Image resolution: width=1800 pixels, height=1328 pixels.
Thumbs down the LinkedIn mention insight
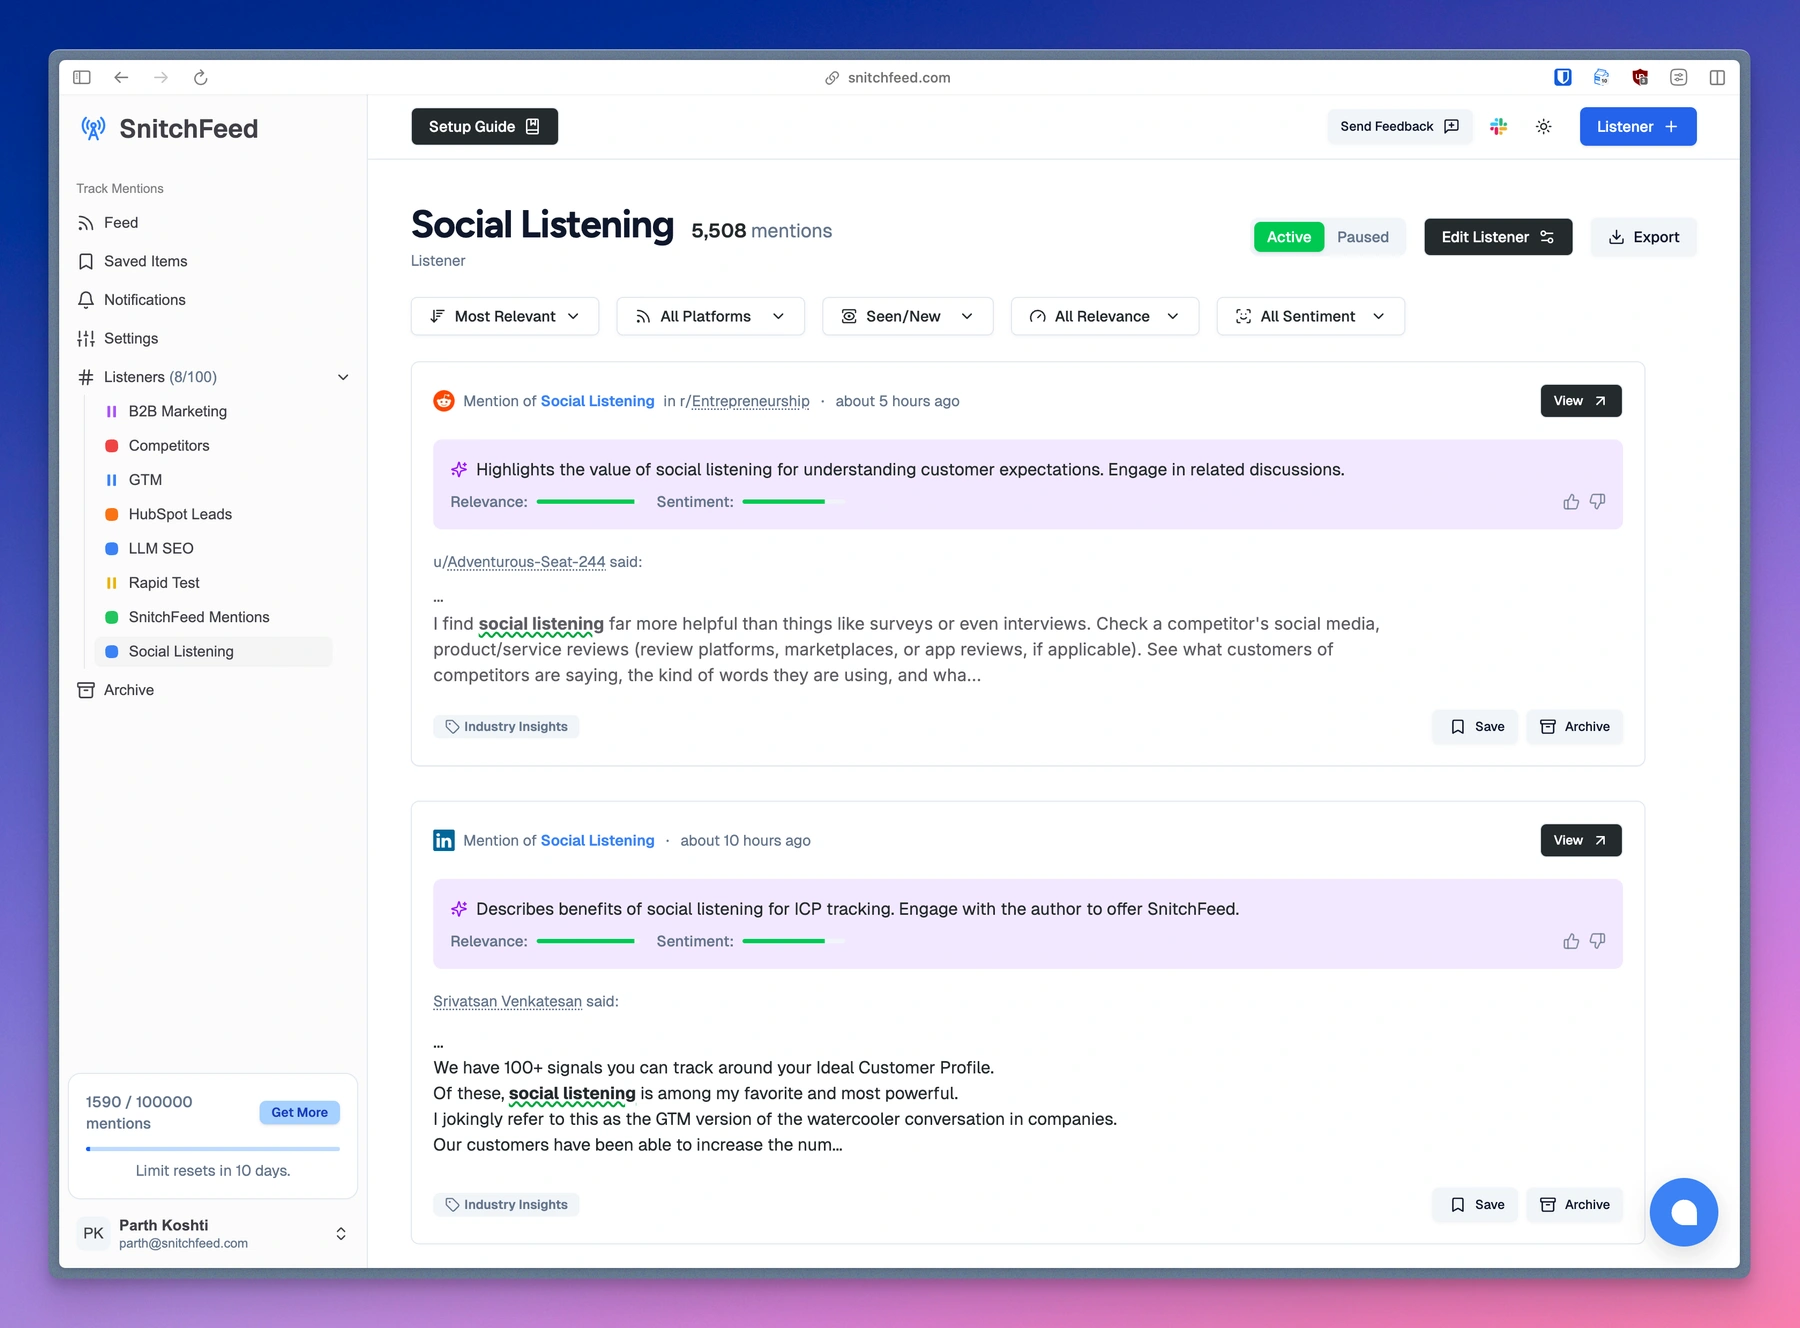(1597, 941)
